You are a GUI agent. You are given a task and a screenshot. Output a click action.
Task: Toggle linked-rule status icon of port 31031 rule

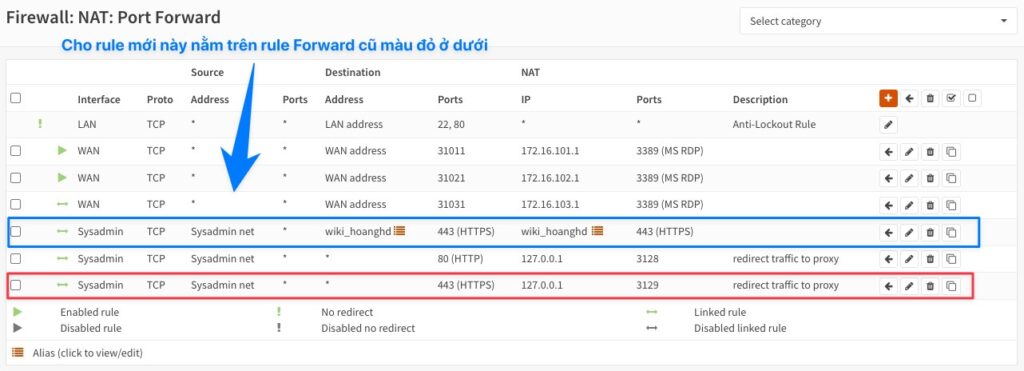pos(62,204)
